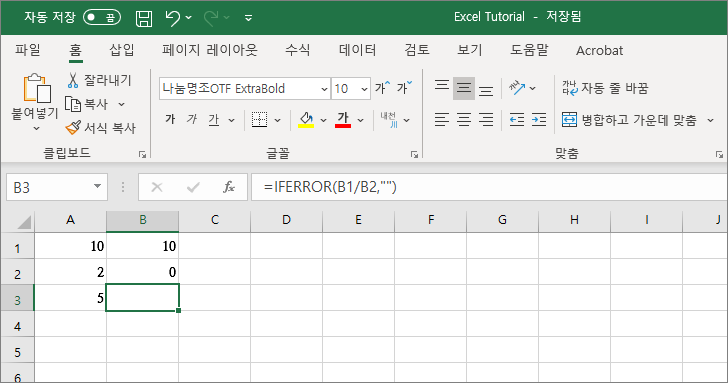Cancel formula entry with X icon
728x383 pixels.
(157, 187)
